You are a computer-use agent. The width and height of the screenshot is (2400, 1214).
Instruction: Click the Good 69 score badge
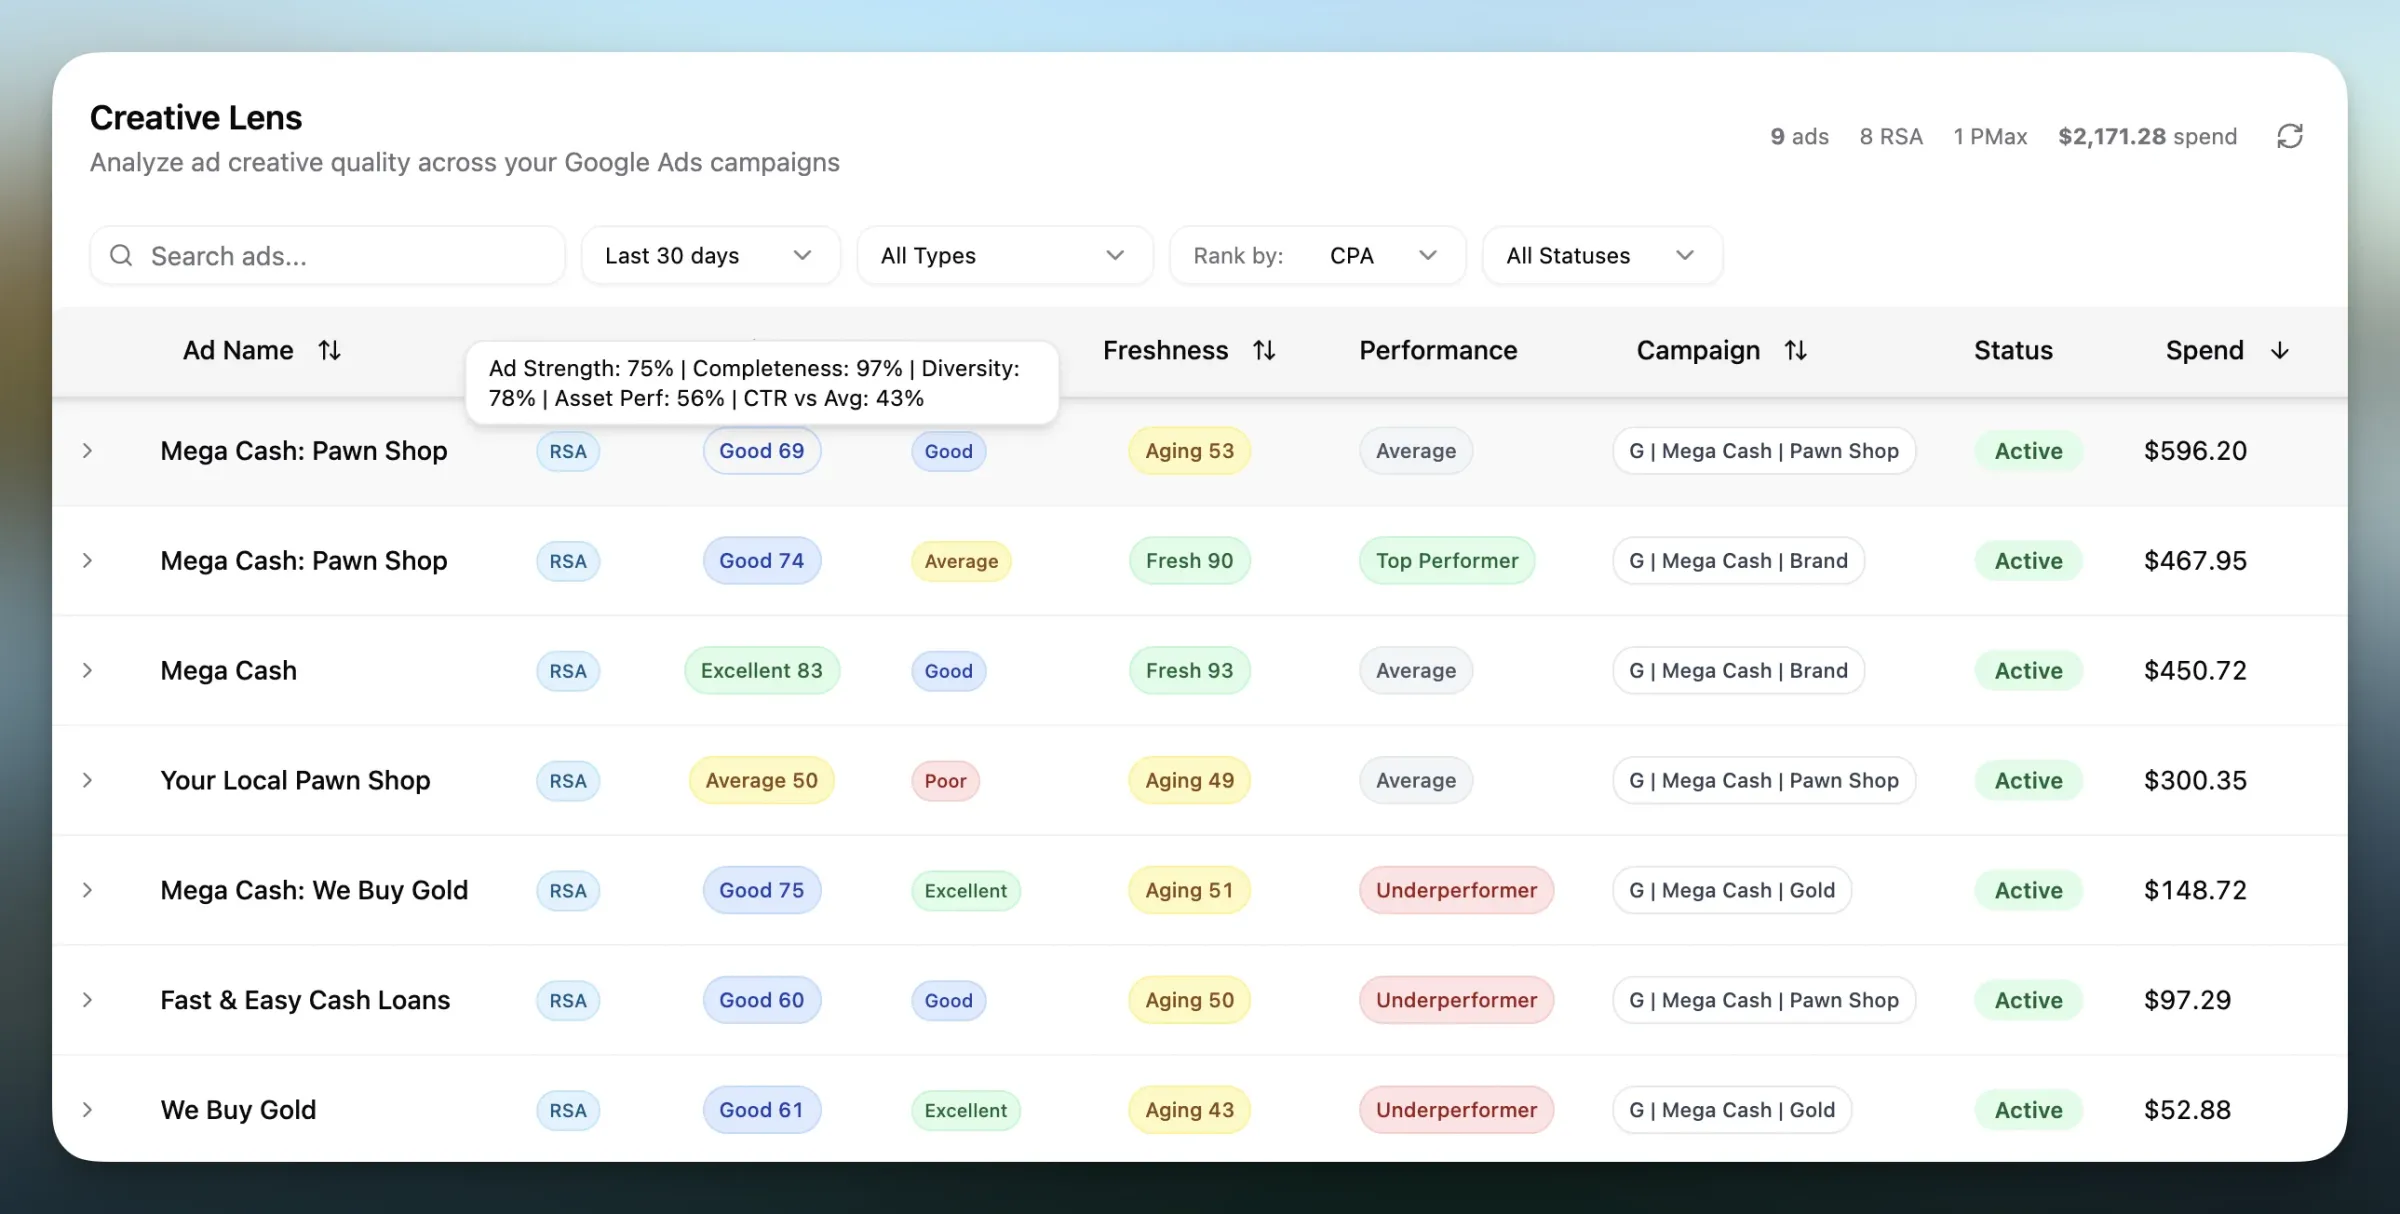pyautogui.click(x=761, y=451)
